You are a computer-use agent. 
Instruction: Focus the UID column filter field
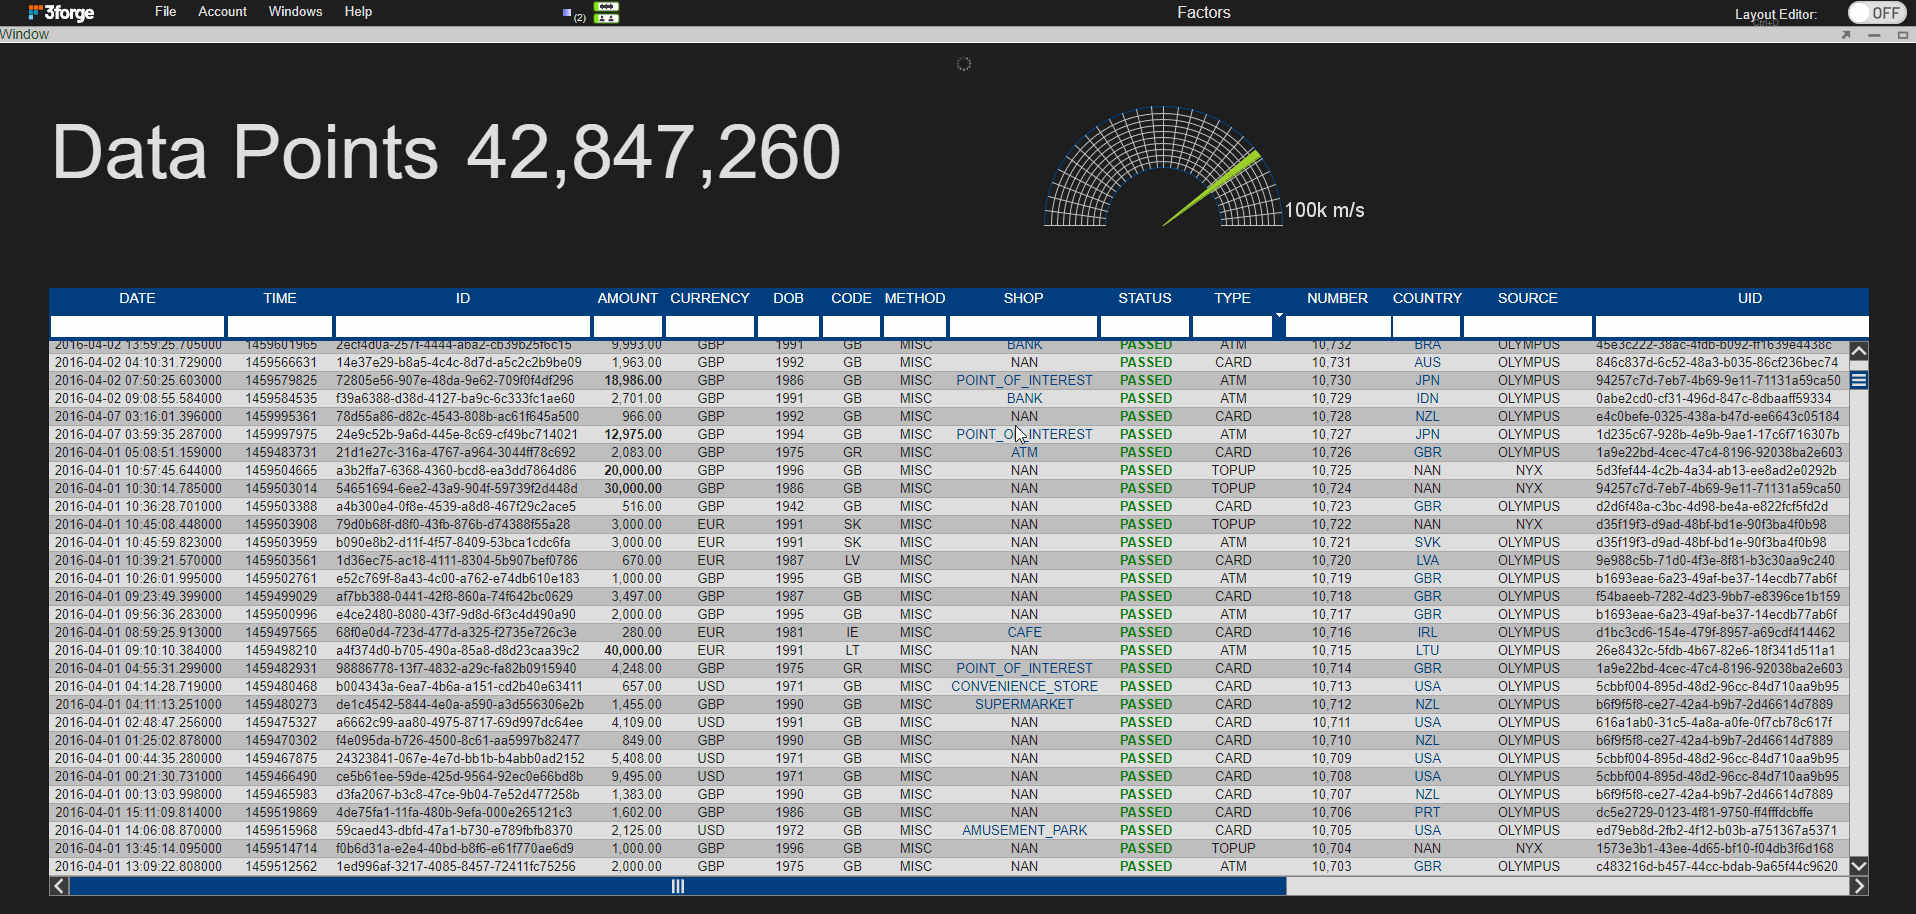[1732, 326]
